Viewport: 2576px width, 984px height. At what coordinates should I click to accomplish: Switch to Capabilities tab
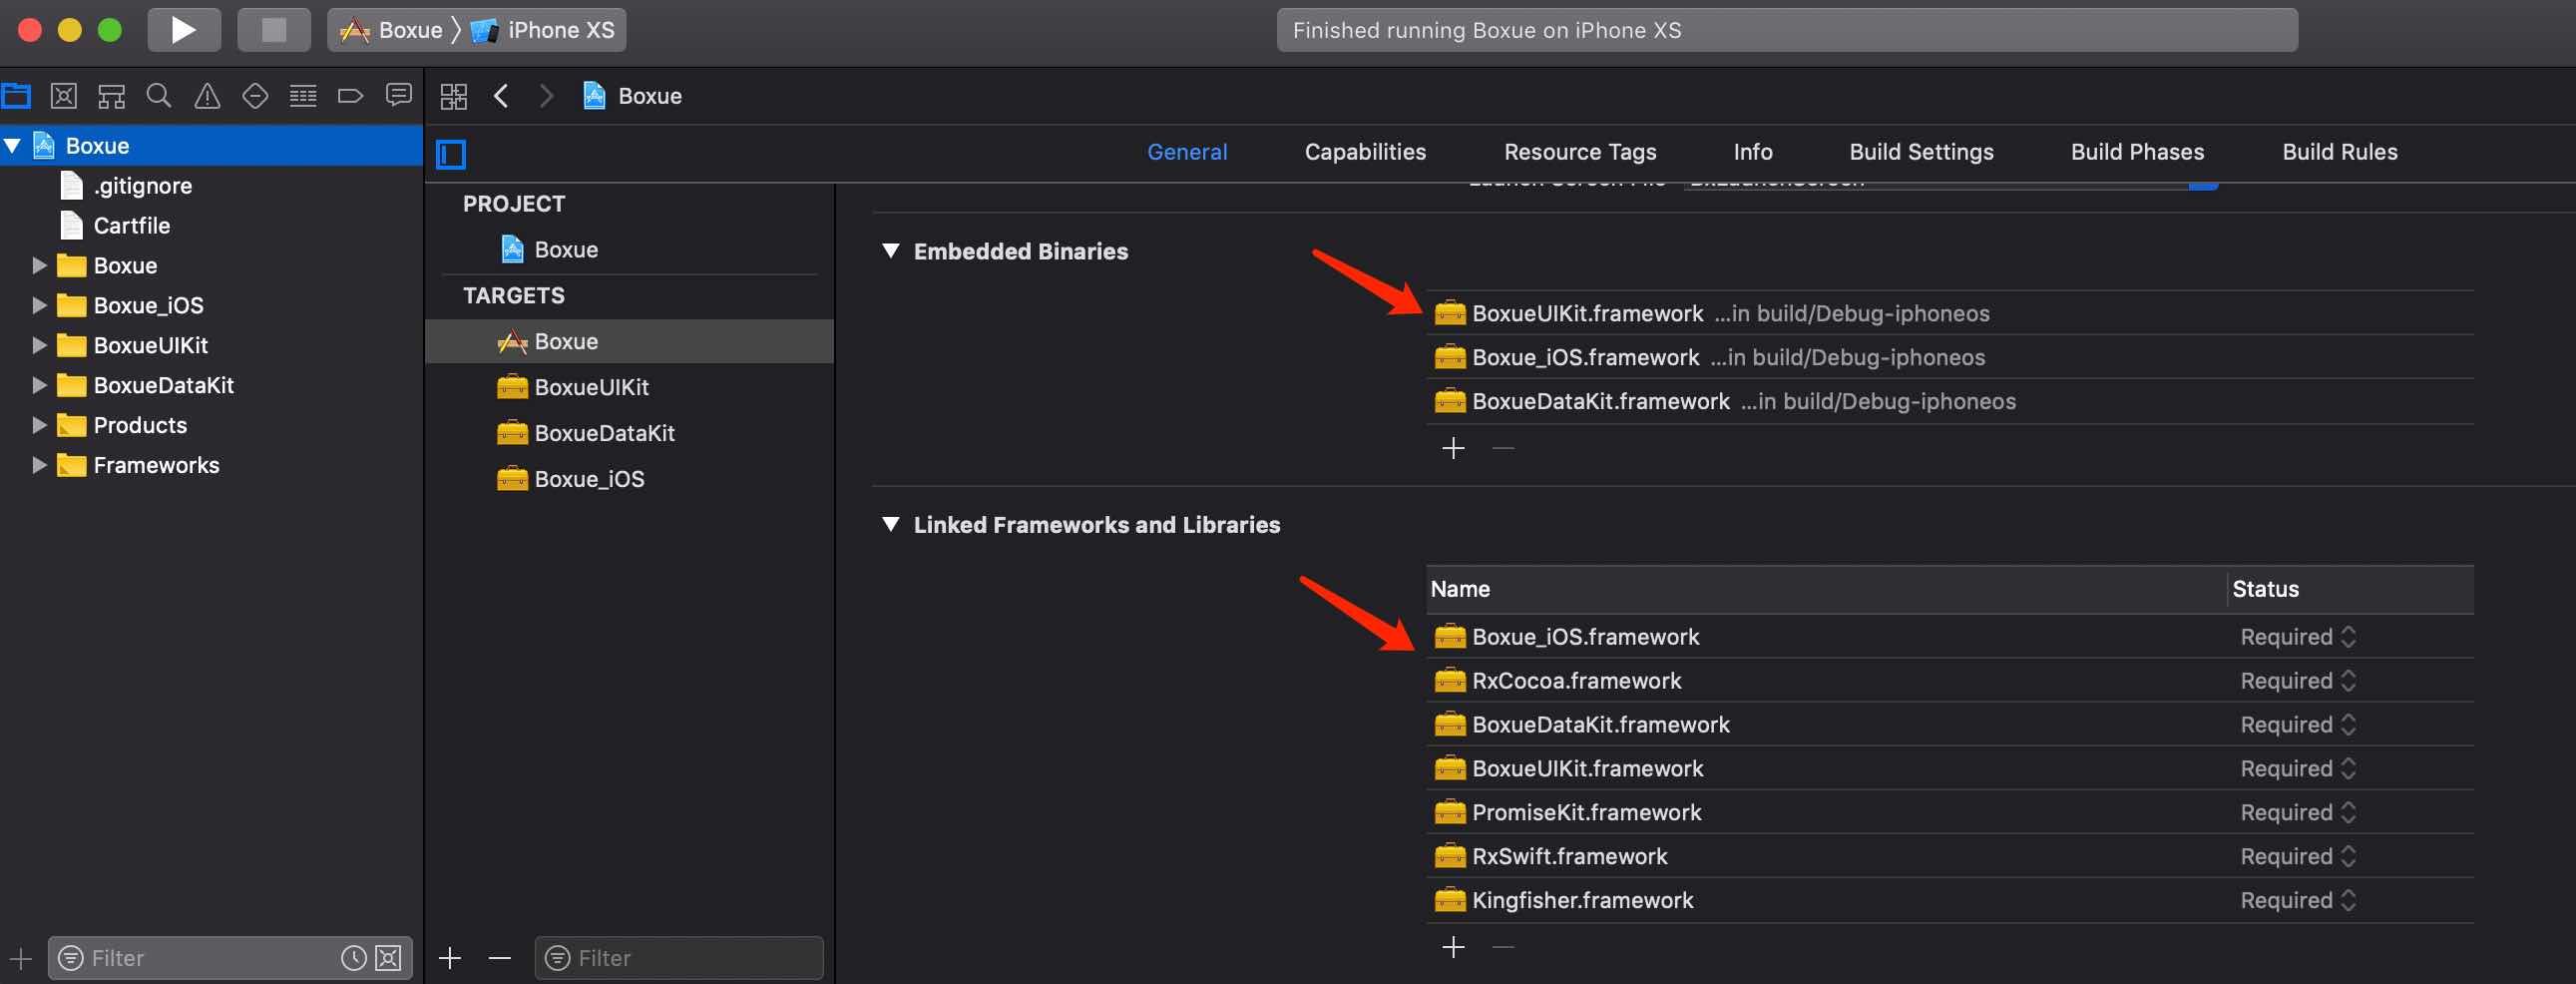coord(1365,152)
